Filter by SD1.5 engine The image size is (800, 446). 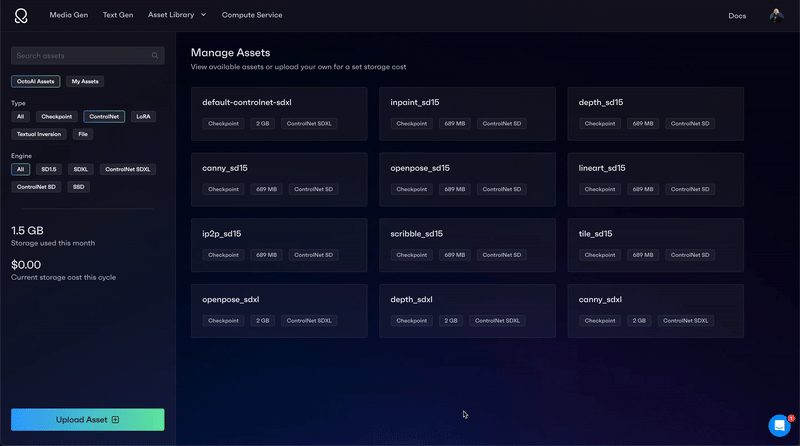tap(49, 169)
